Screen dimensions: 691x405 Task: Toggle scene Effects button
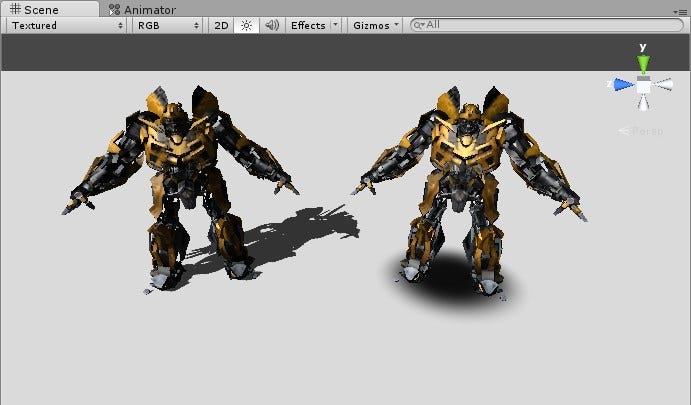[x=308, y=26]
